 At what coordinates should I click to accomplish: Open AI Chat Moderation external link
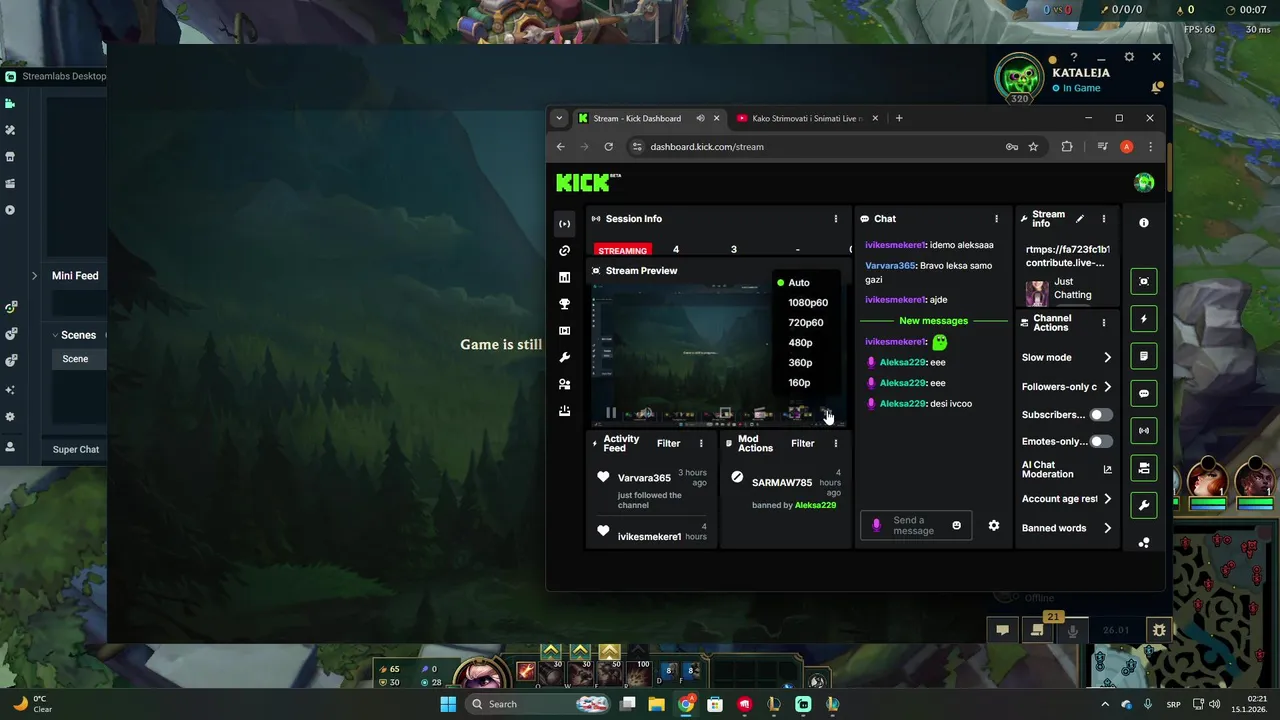coord(1107,469)
